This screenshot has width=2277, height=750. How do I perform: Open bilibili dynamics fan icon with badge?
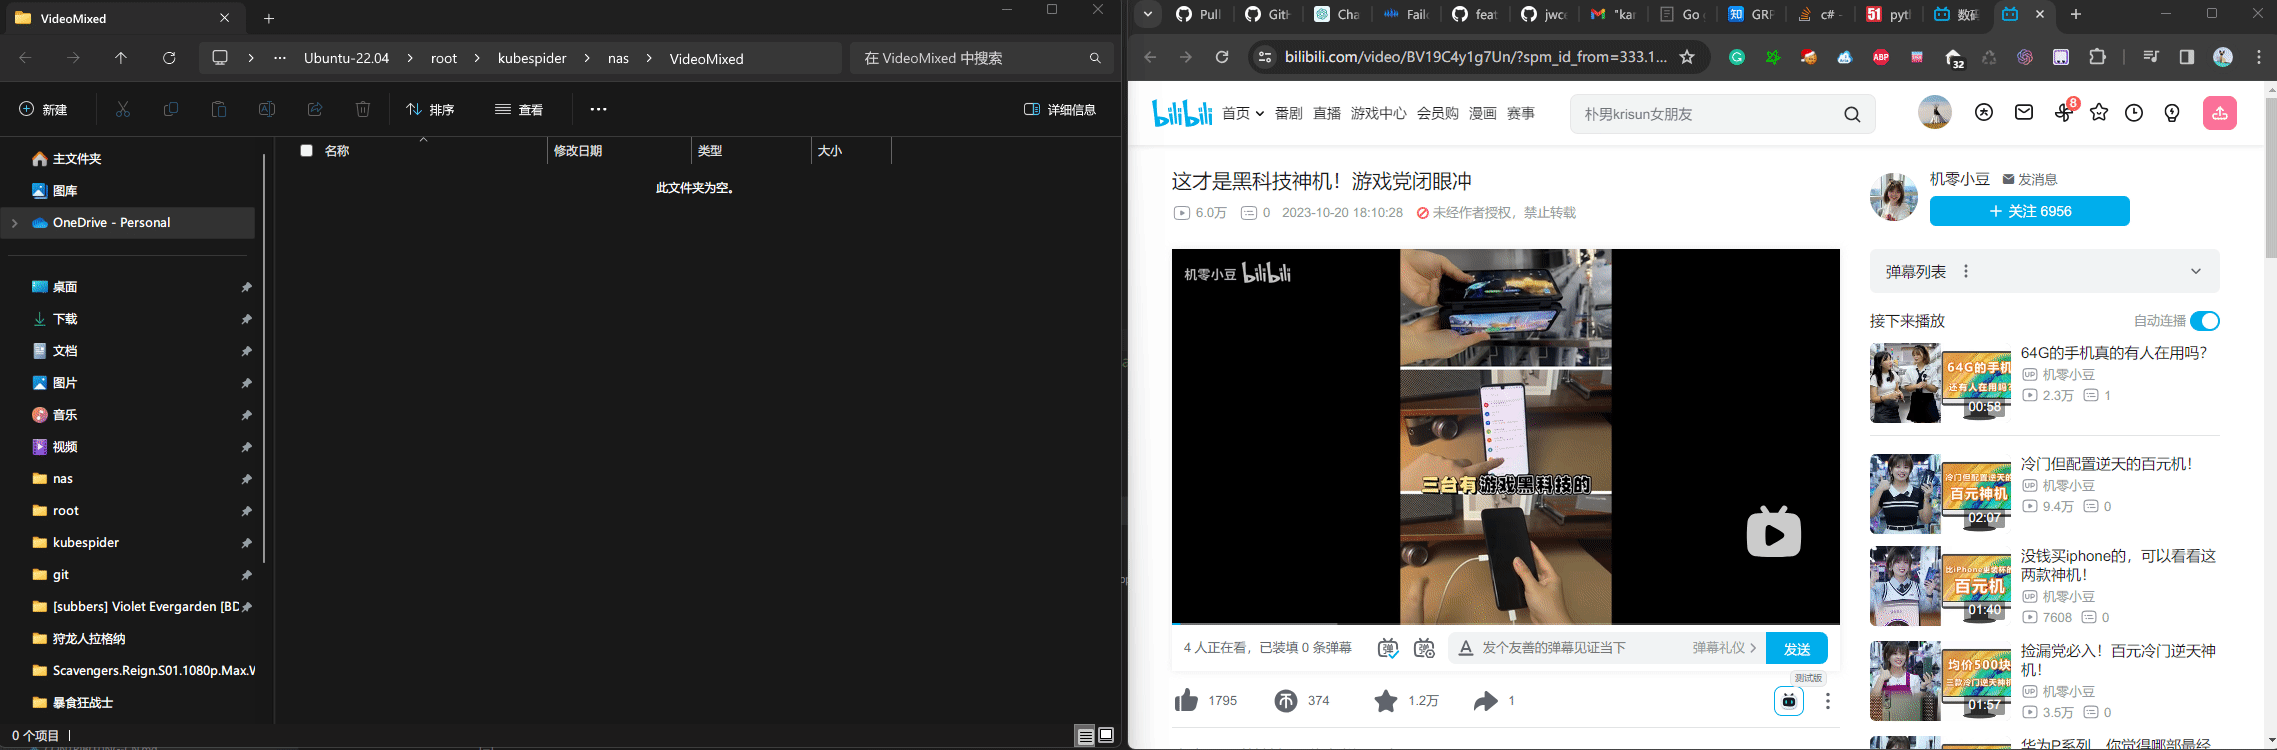(x=2064, y=112)
